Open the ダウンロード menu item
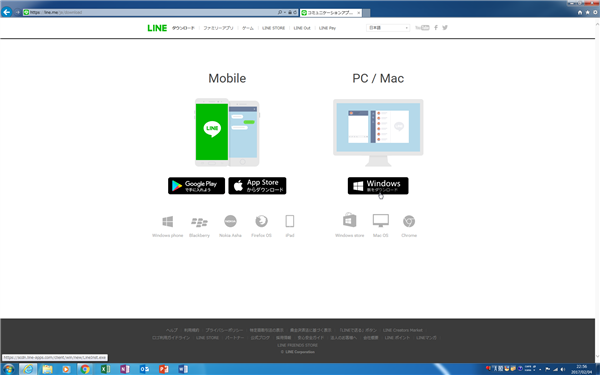 tap(183, 28)
